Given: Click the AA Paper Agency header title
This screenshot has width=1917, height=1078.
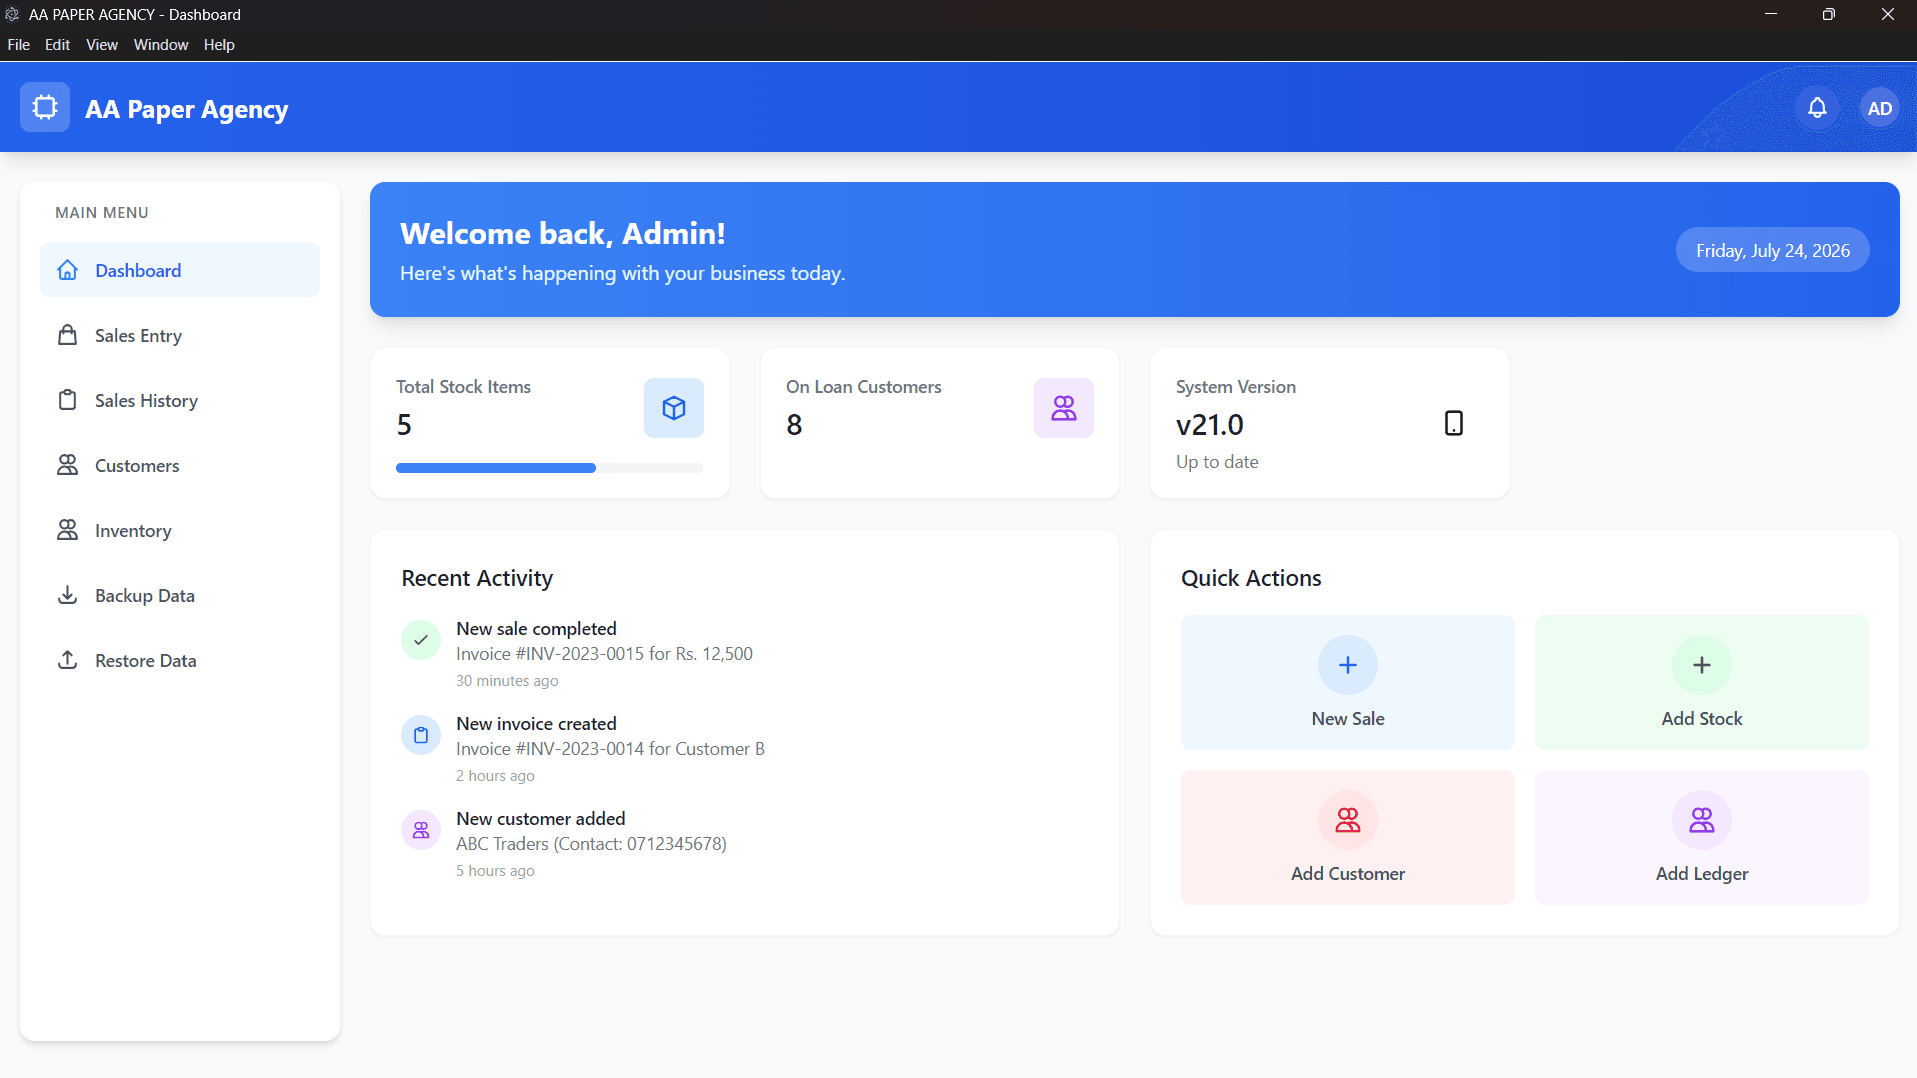Looking at the screenshot, I should click(187, 109).
